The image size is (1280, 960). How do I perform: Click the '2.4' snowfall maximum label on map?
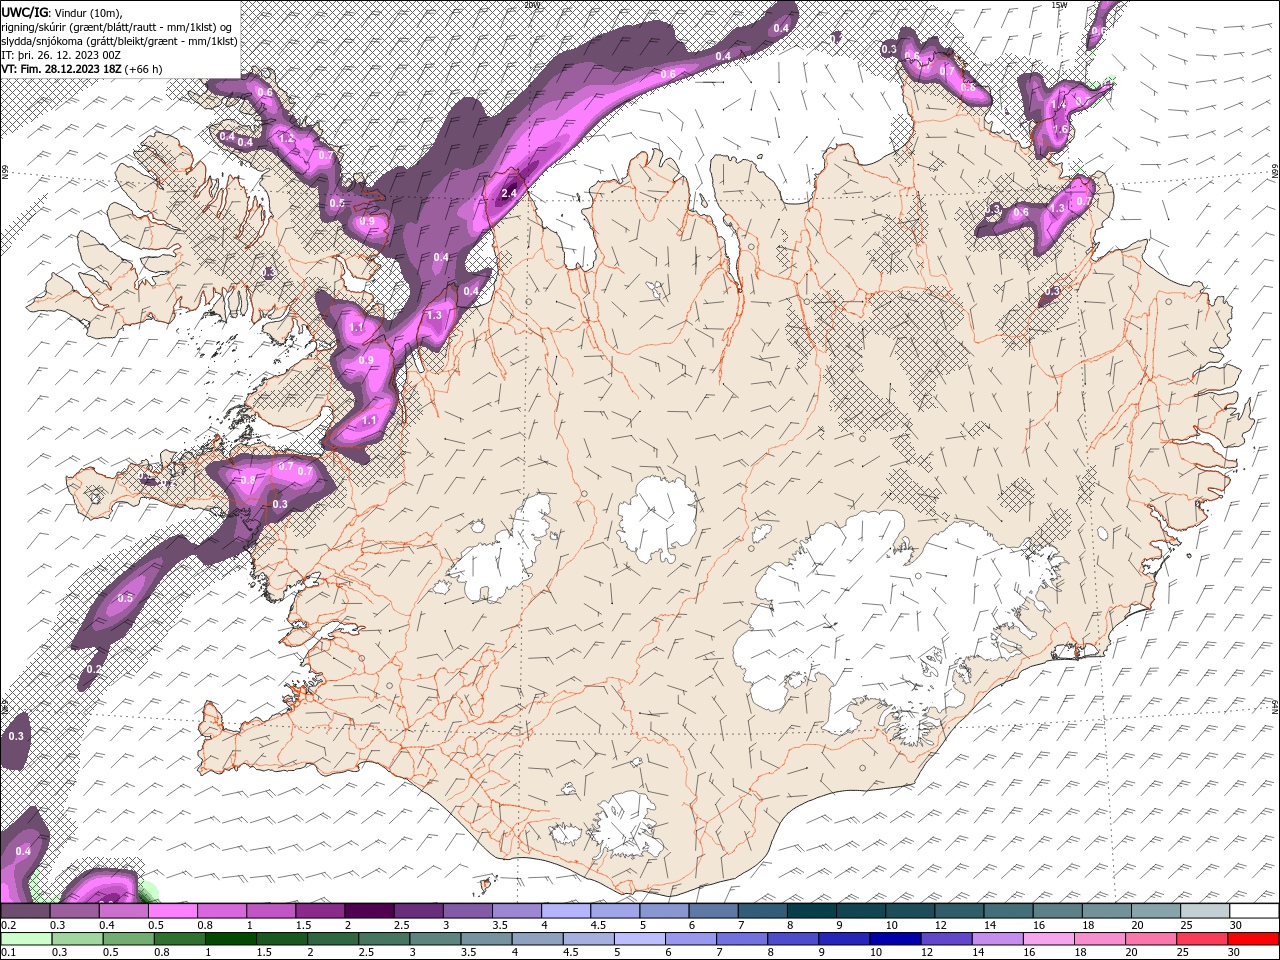tap(509, 193)
